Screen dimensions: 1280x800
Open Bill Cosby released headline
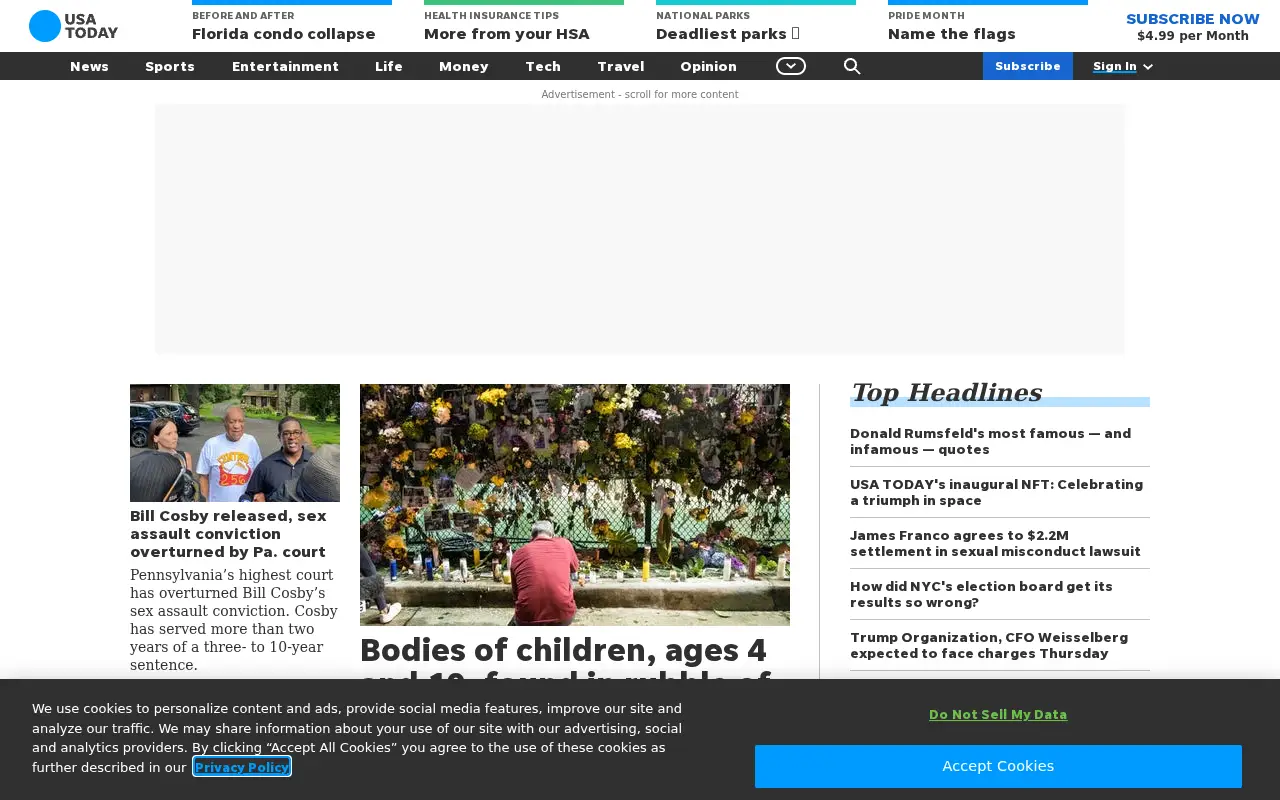[x=228, y=534]
